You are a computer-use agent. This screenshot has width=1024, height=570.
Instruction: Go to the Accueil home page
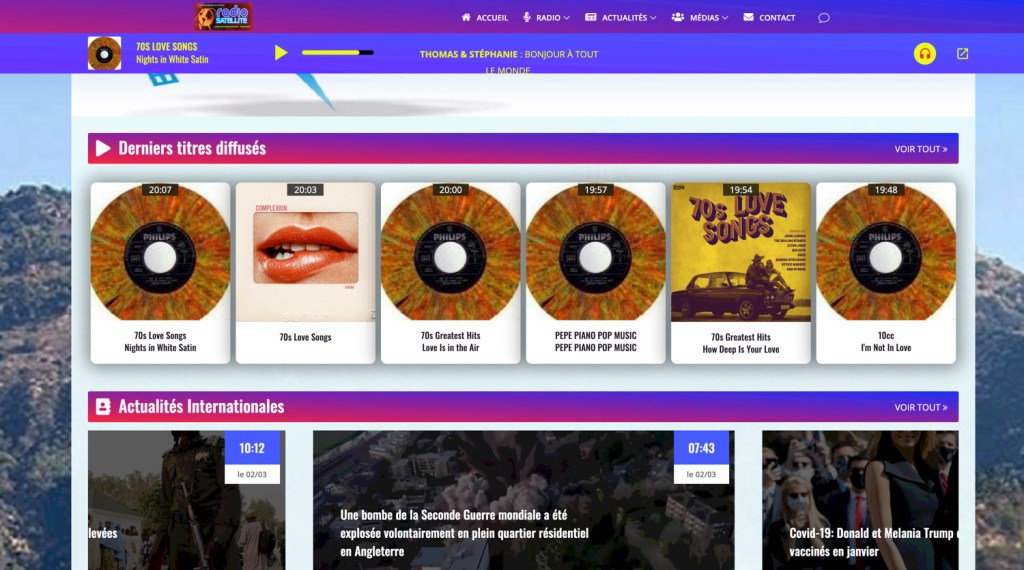click(485, 18)
